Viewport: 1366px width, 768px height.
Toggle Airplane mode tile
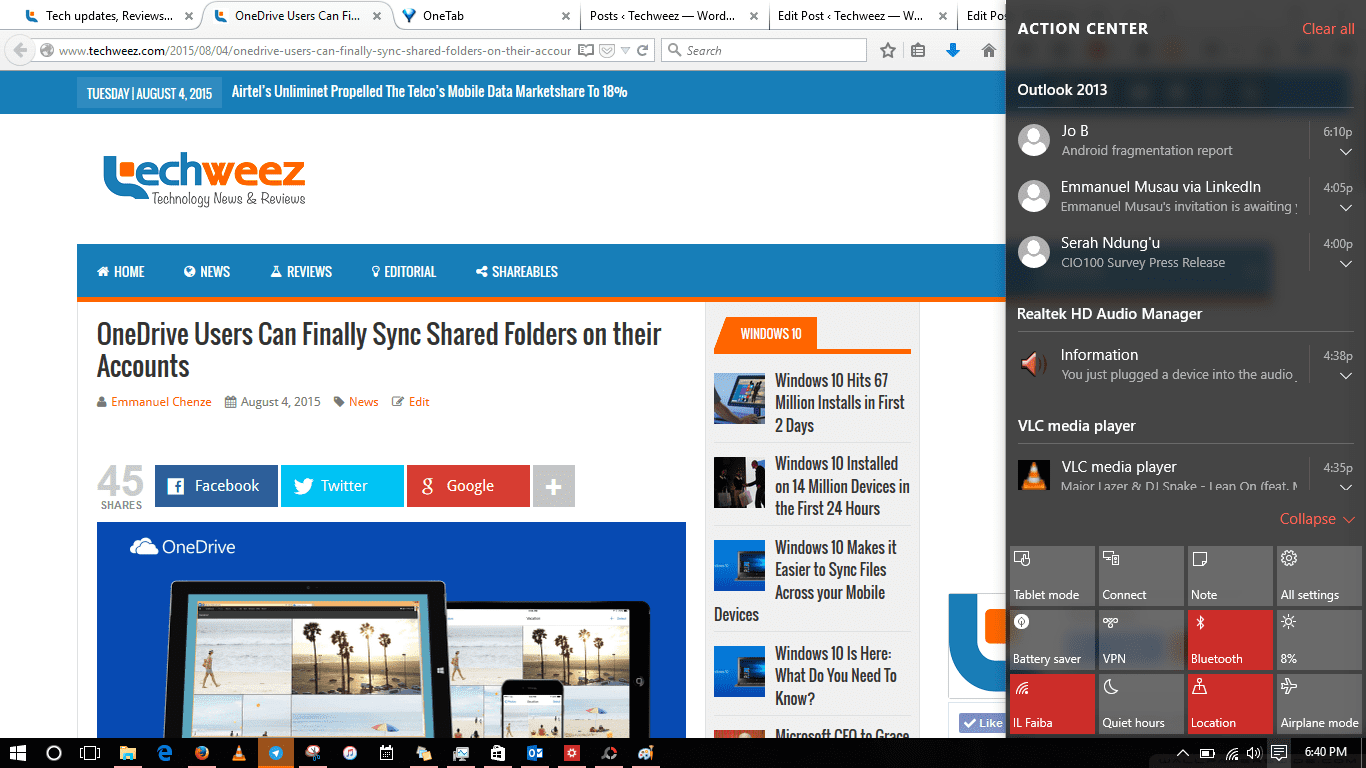coord(1319,704)
